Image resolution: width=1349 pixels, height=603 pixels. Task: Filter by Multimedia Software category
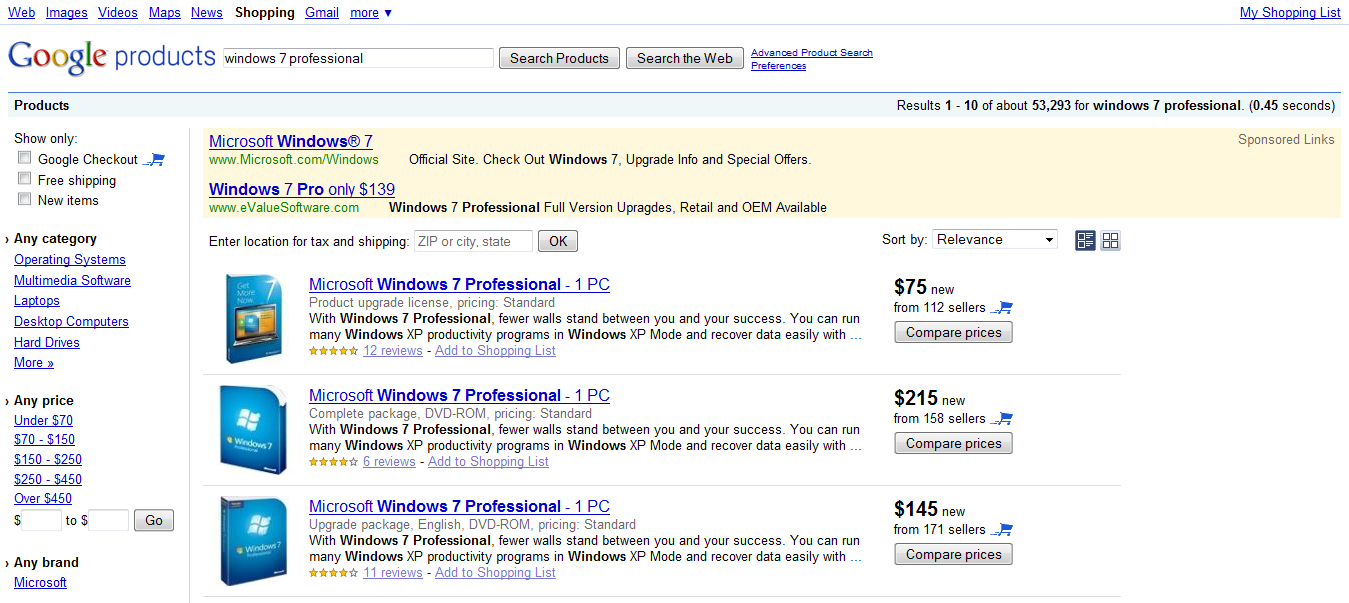click(72, 281)
